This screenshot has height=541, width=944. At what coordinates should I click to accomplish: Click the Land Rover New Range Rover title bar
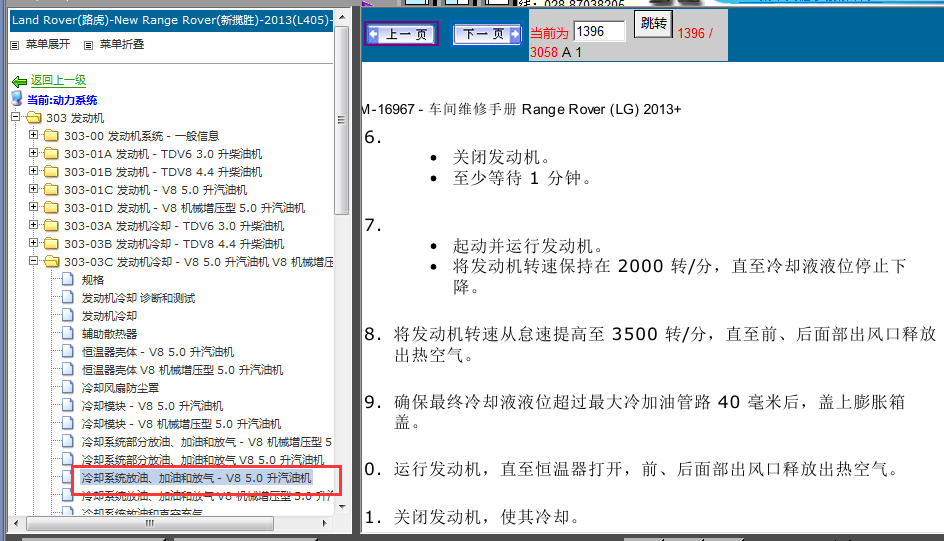[172, 20]
